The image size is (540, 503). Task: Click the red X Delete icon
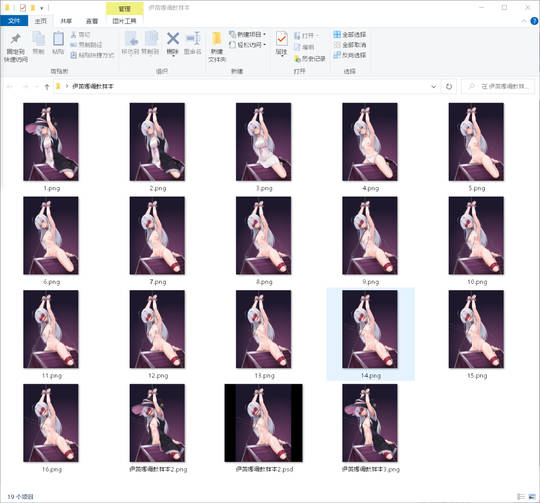[173, 39]
